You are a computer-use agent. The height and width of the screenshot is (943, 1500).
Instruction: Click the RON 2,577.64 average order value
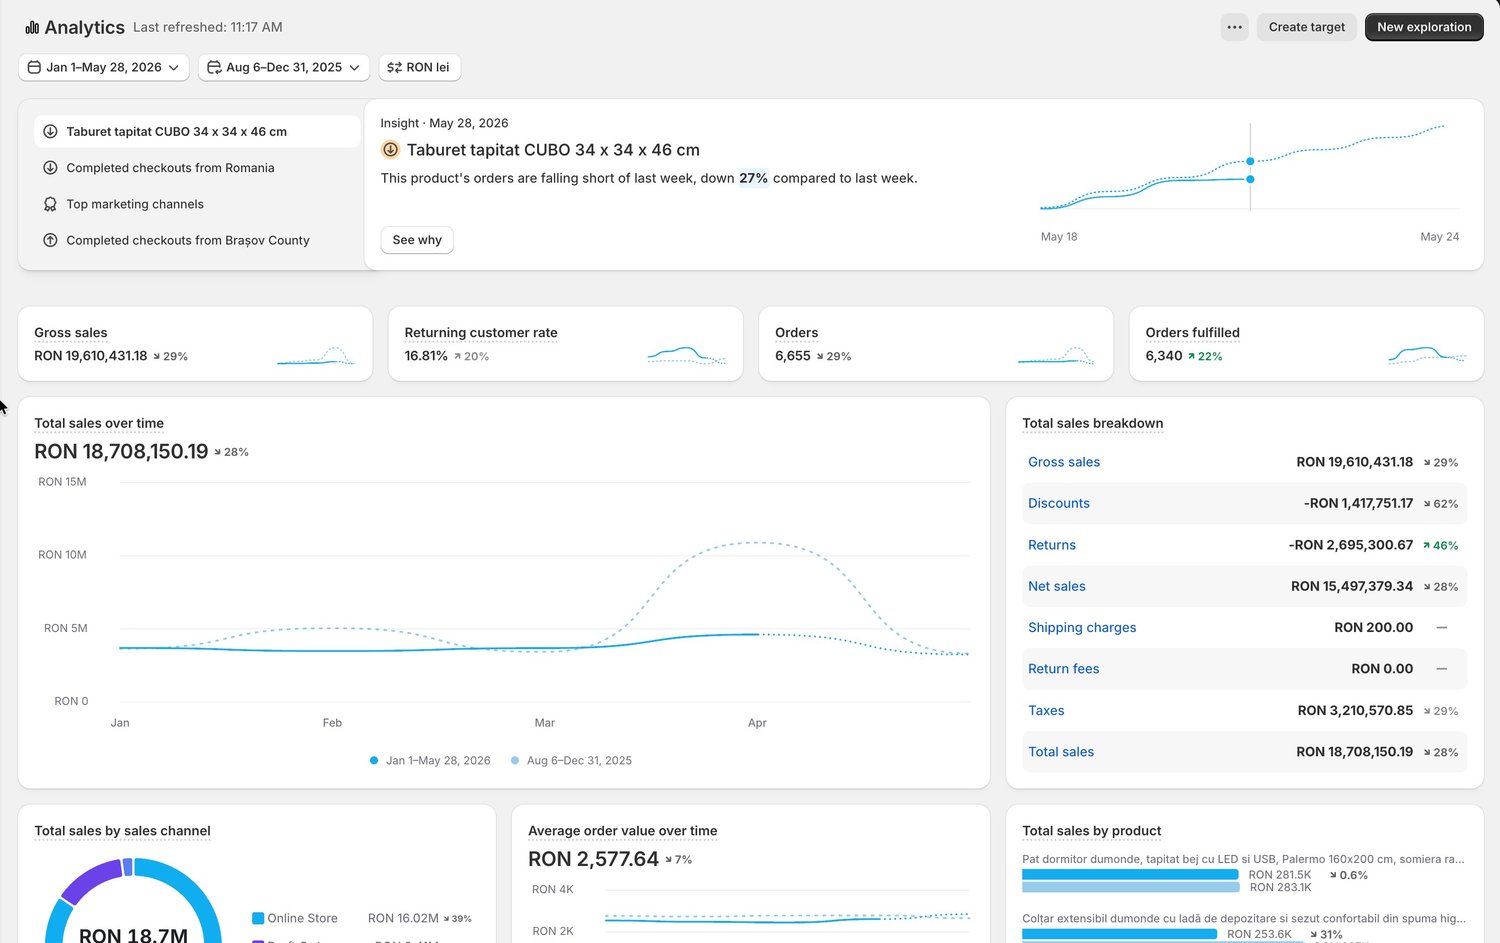593,859
